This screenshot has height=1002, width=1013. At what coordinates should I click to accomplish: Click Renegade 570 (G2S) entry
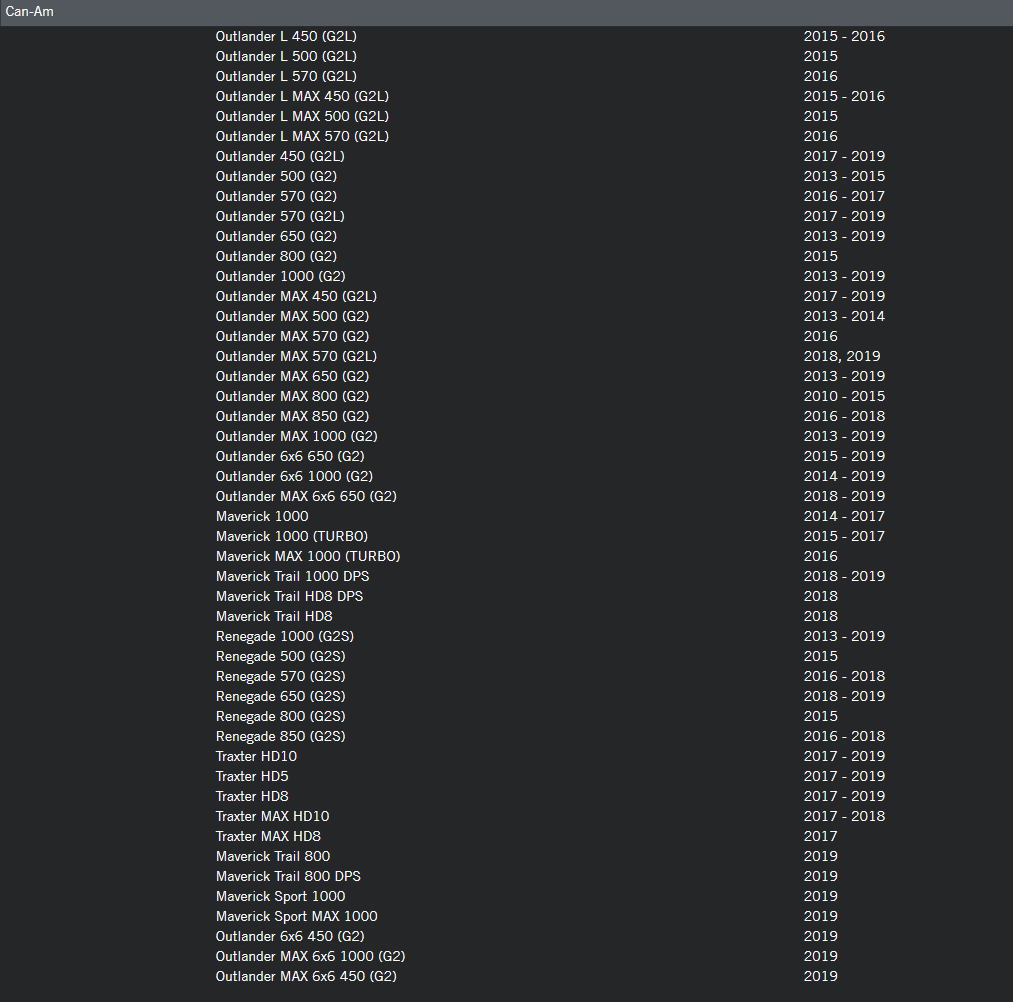280,677
